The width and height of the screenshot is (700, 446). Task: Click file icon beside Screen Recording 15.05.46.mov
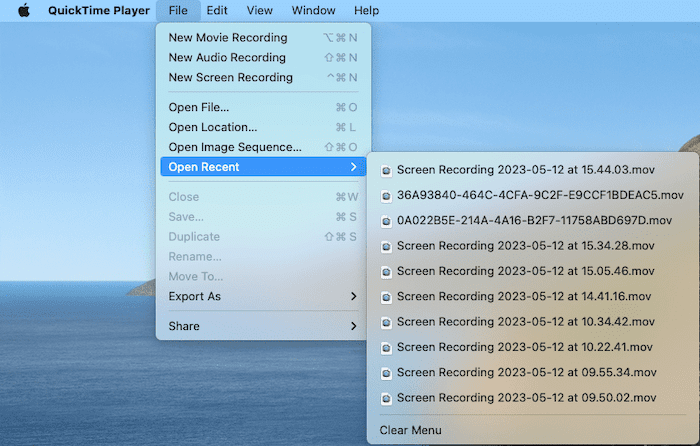386,271
